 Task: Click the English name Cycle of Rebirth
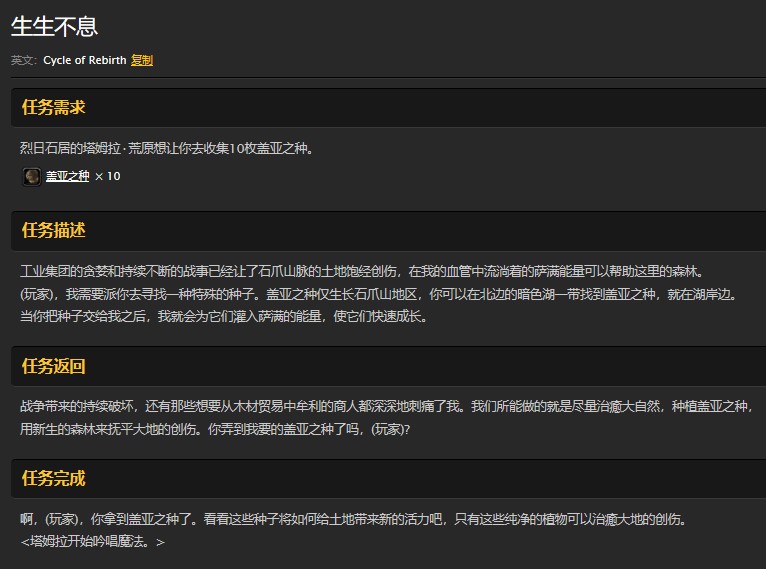84,60
